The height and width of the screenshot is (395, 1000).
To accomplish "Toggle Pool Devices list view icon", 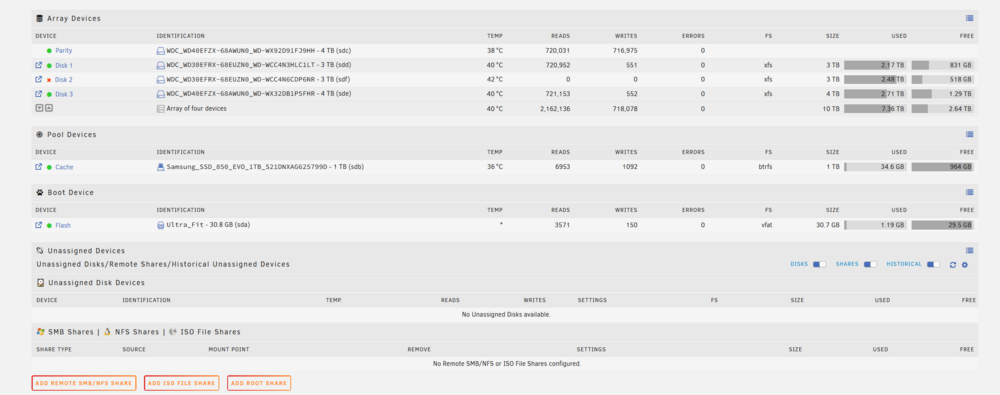I will coord(969,135).
